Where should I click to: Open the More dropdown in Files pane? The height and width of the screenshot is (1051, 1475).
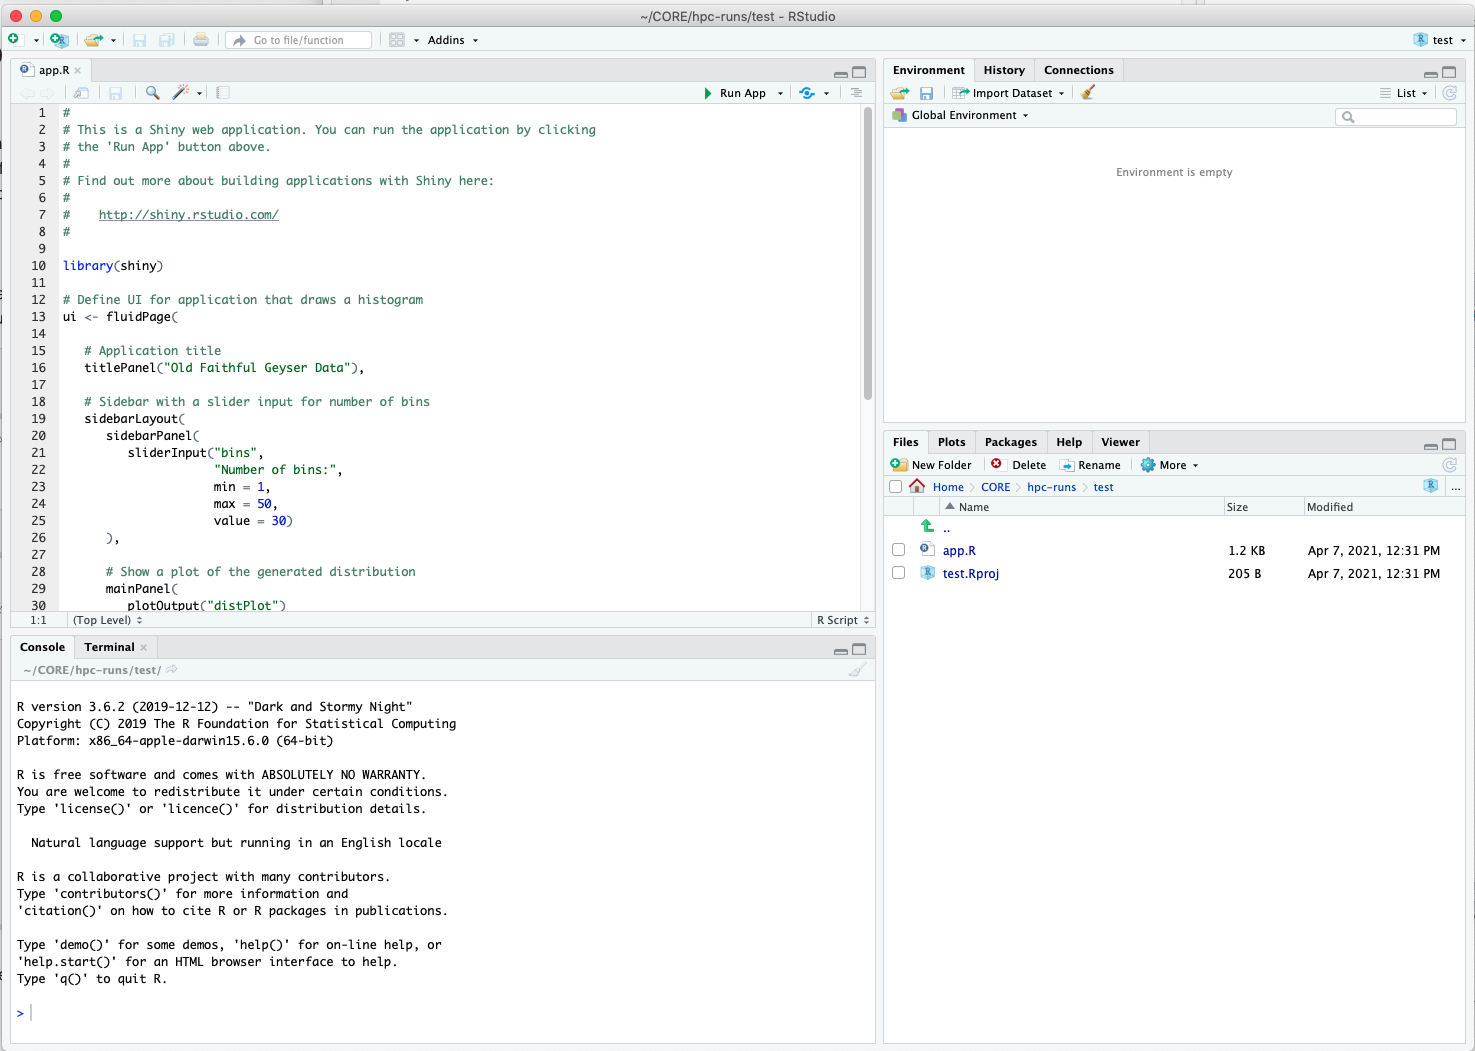click(1171, 465)
